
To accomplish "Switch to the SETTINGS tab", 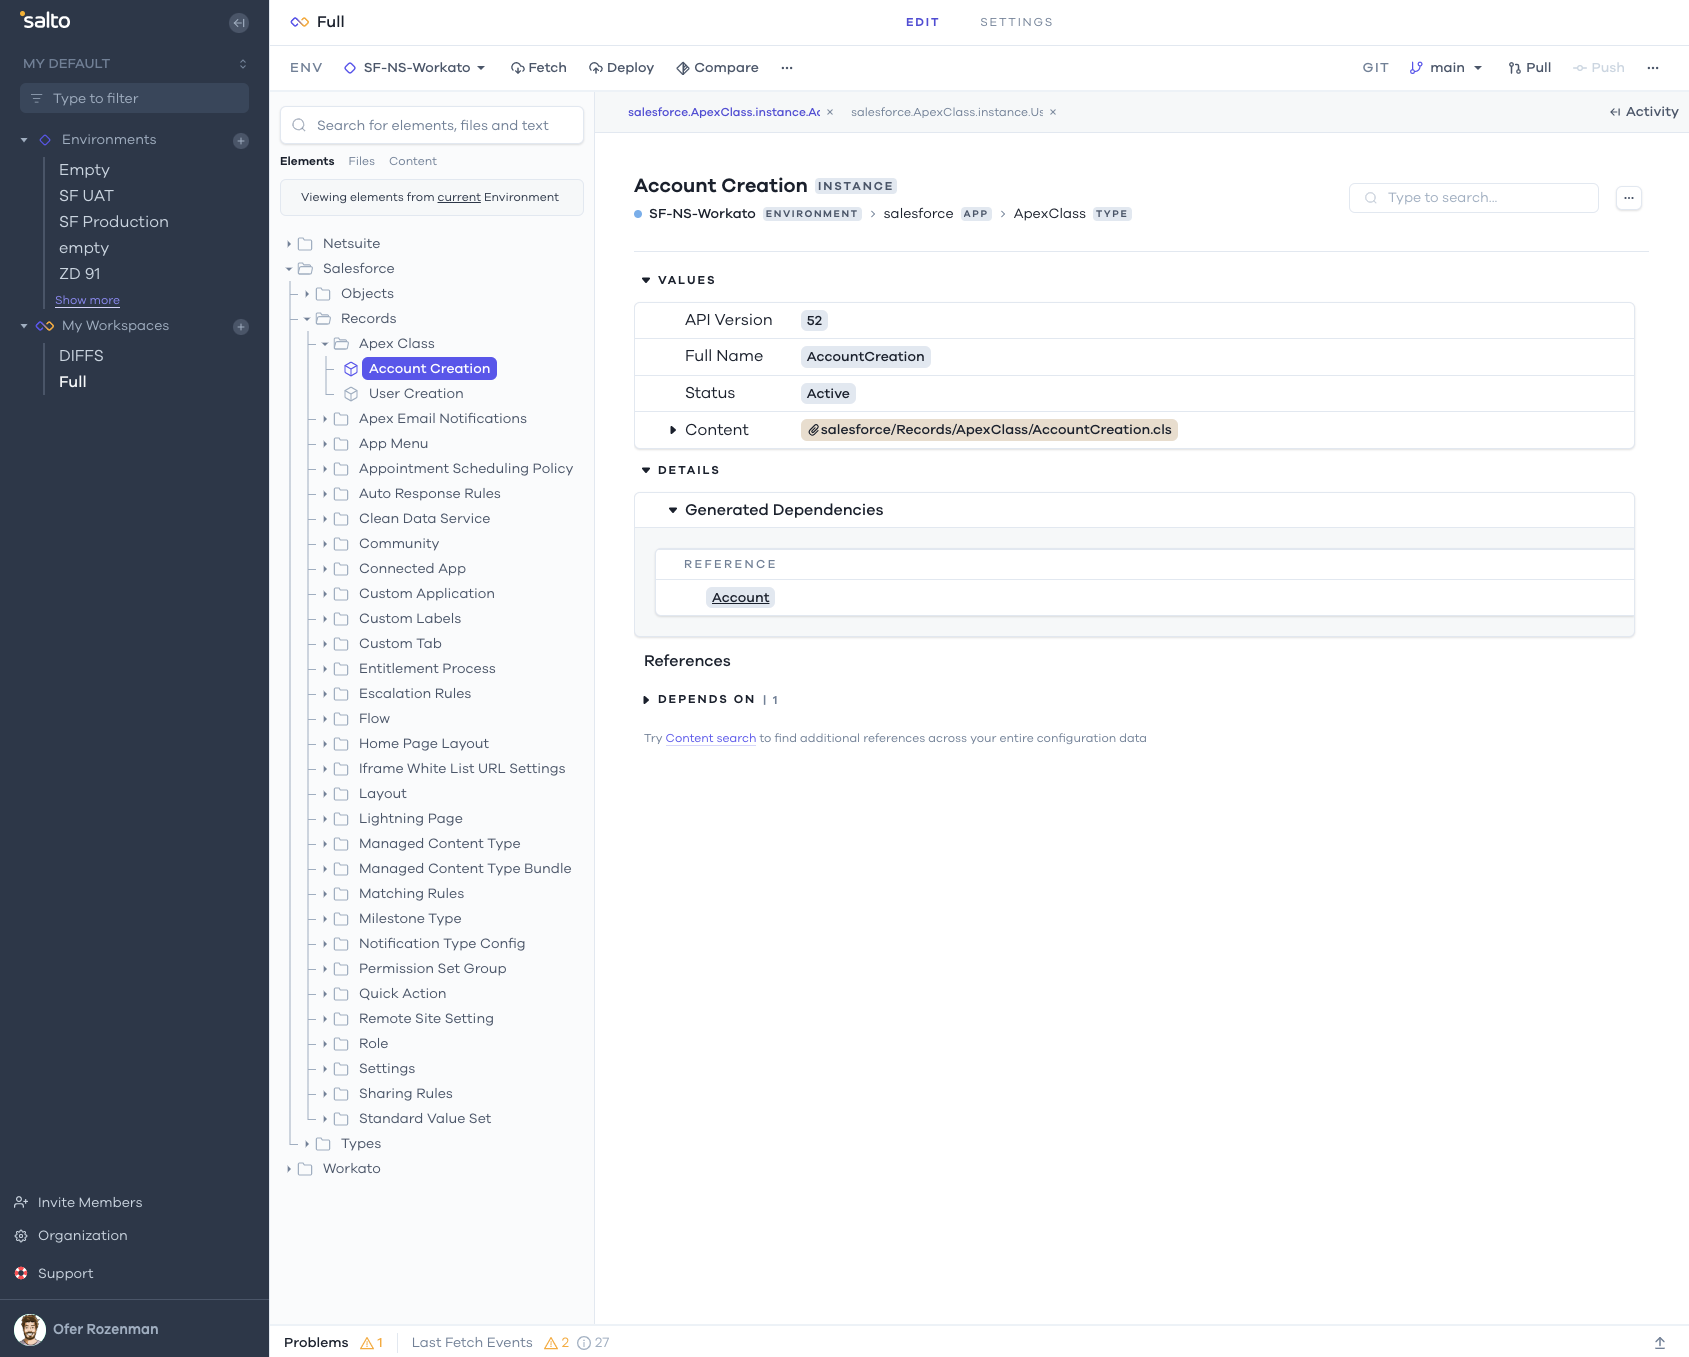I will tap(1016, 22).
